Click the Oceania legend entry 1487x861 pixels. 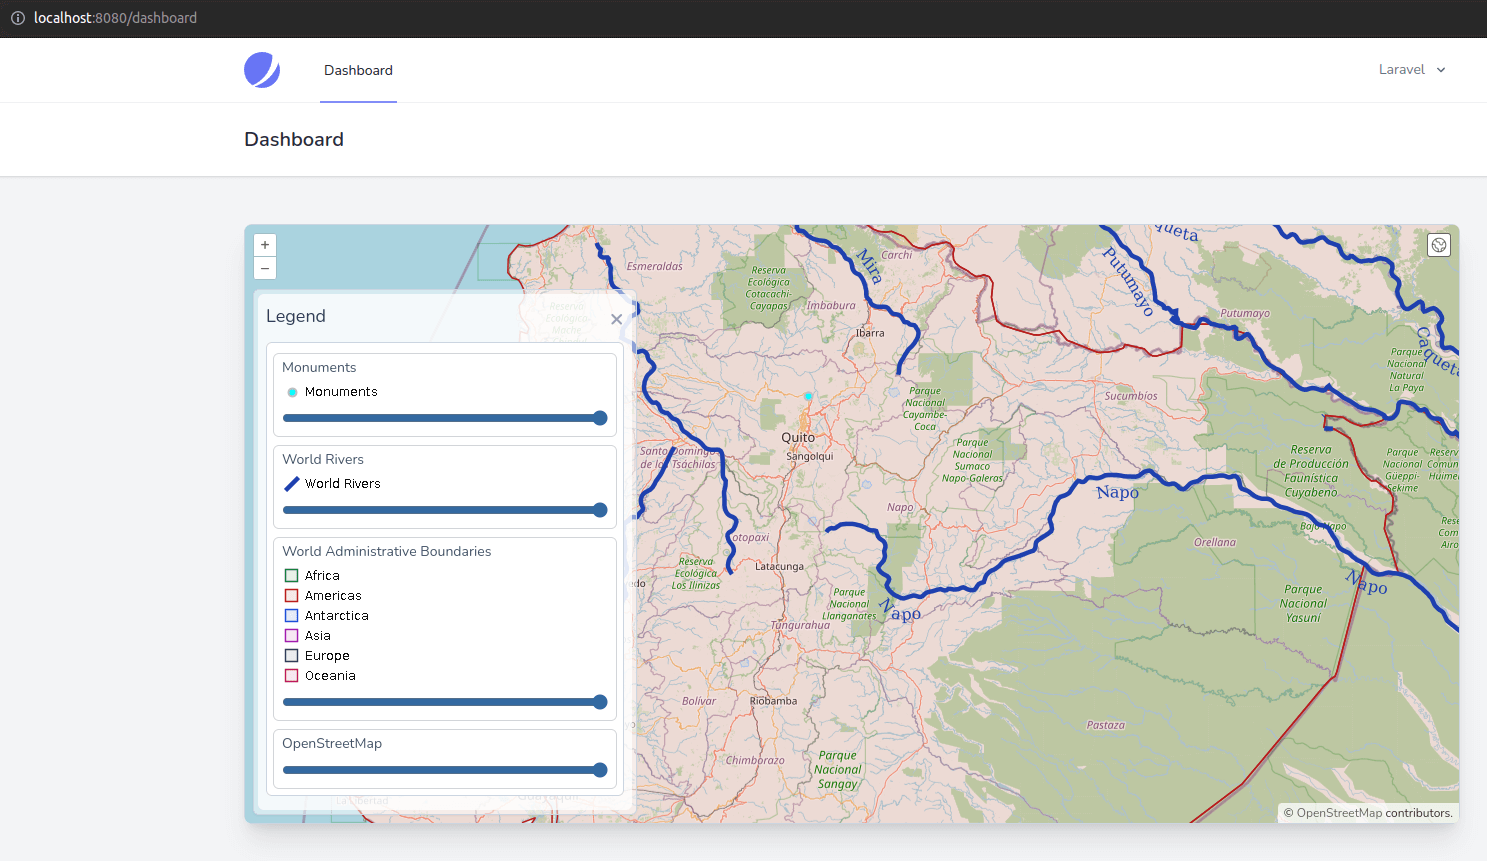pos(330,676)
